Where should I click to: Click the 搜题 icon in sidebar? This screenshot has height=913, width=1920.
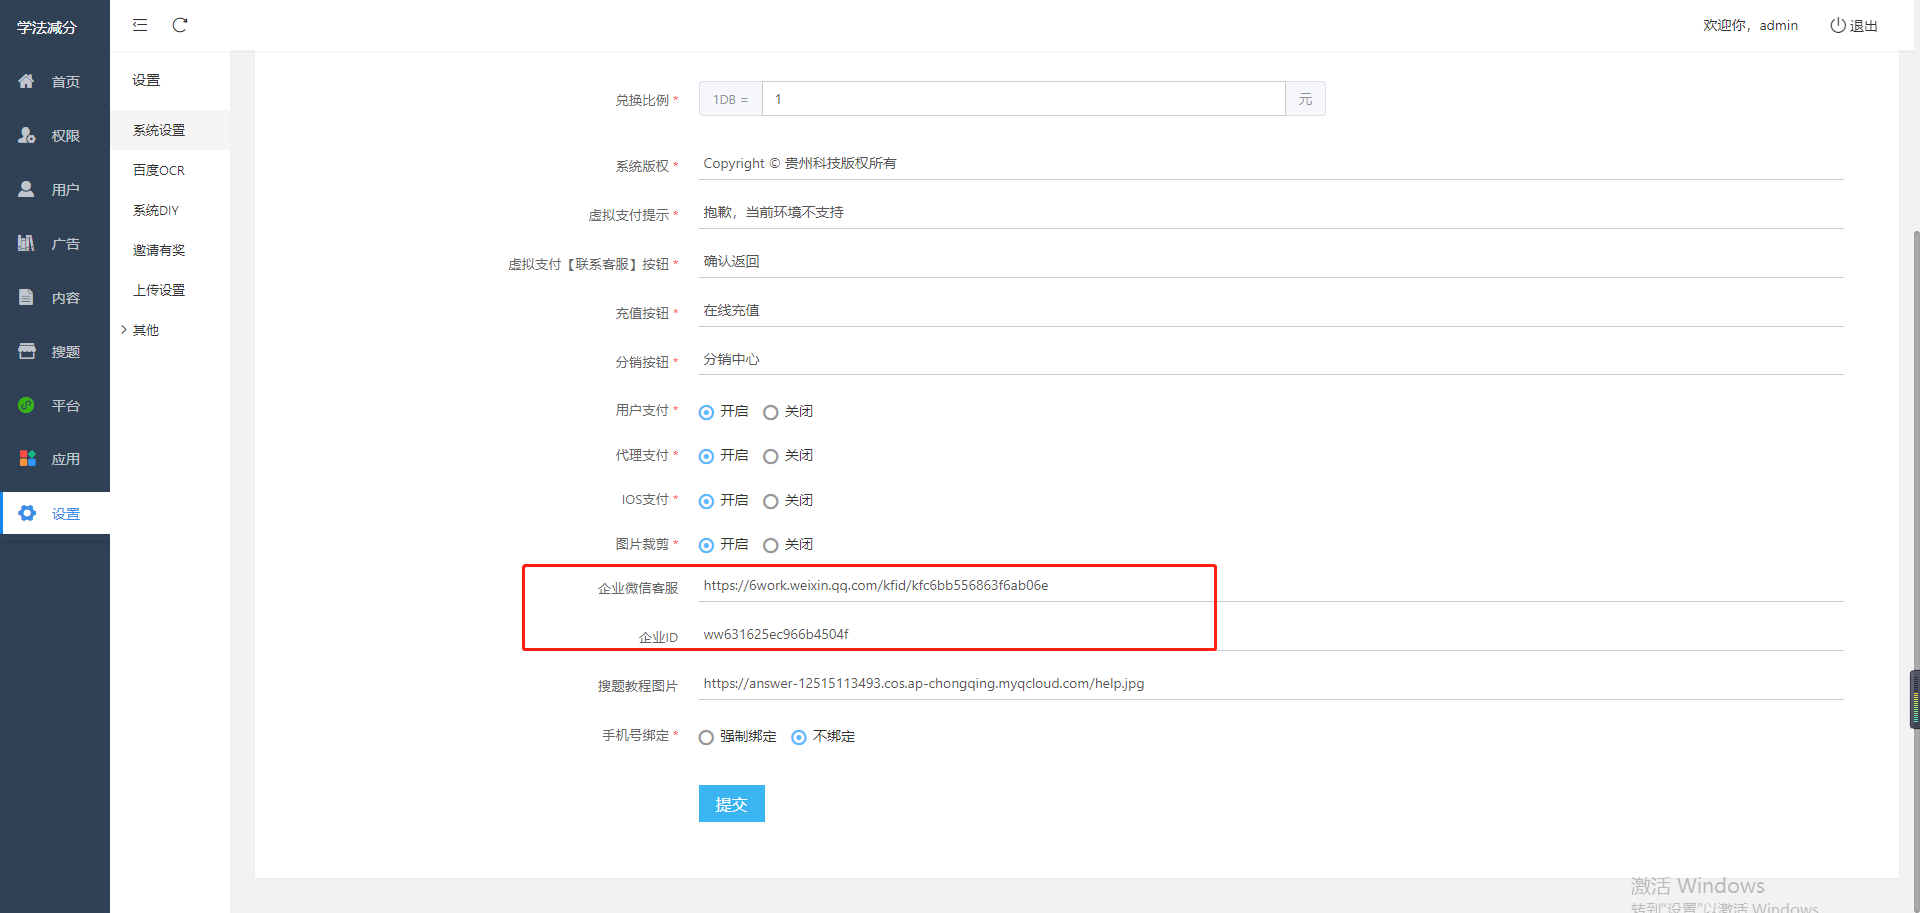pyautogui.click(x=27, y=351)
